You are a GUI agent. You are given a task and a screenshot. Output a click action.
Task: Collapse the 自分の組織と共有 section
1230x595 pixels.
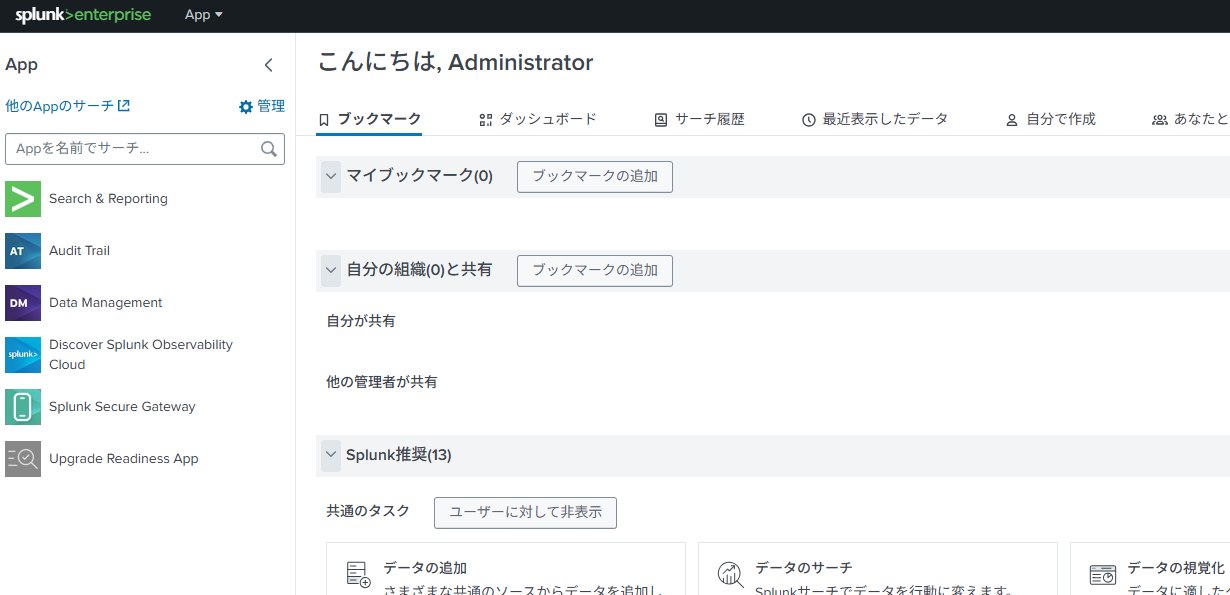[331, 270]
